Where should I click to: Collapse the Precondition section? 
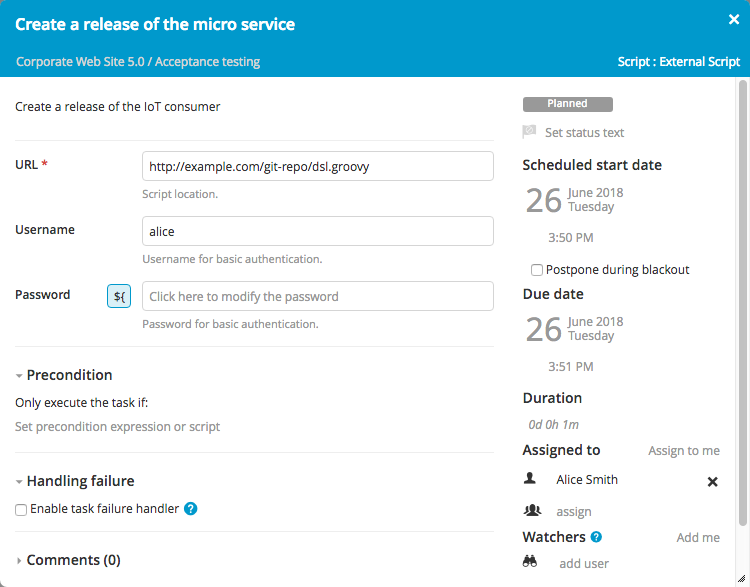[20, 375]
